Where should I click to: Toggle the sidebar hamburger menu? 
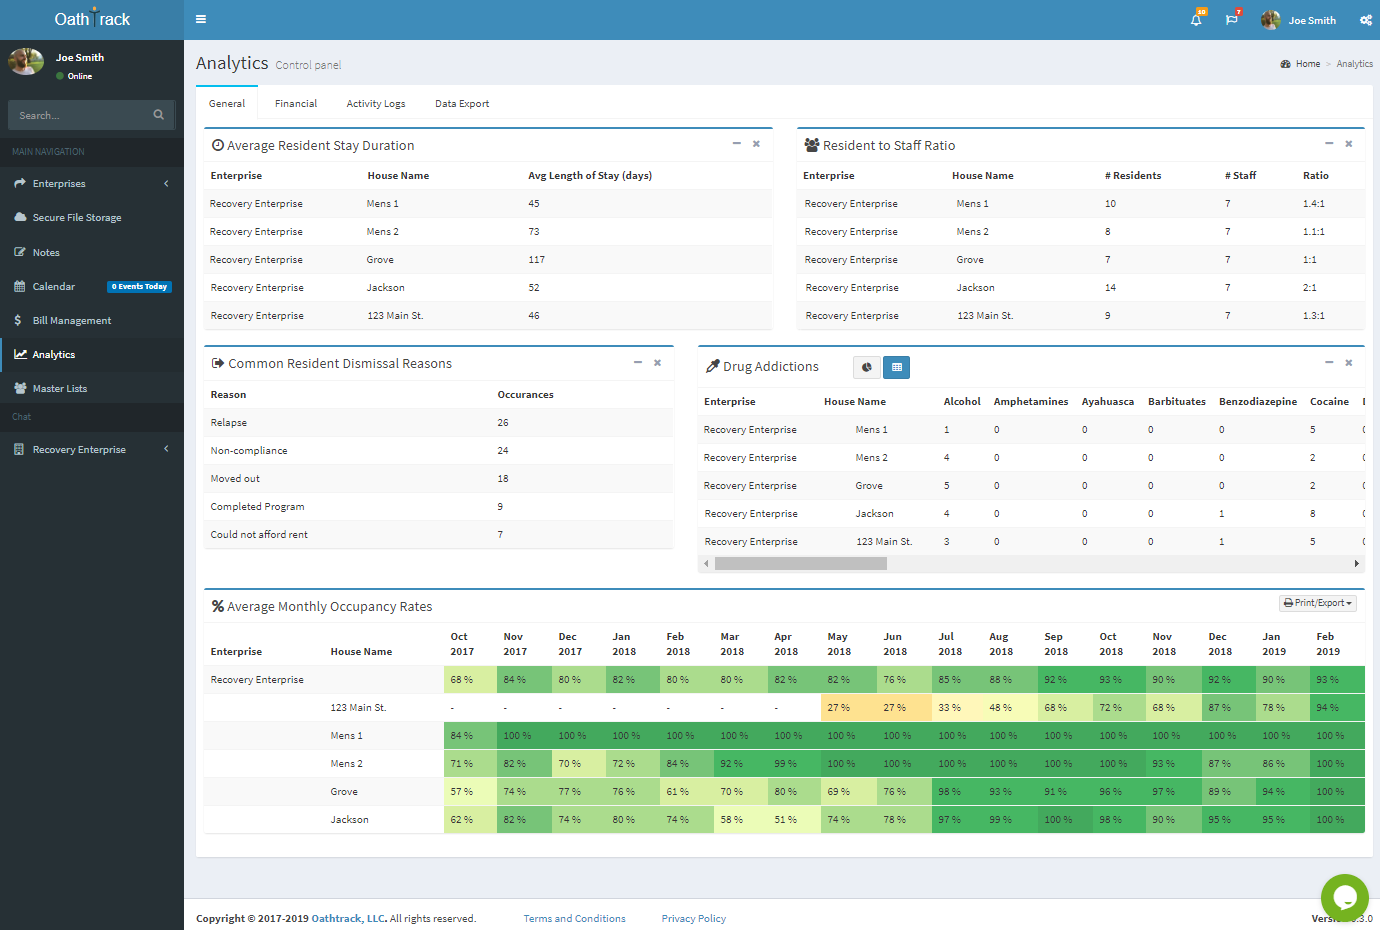201,19
